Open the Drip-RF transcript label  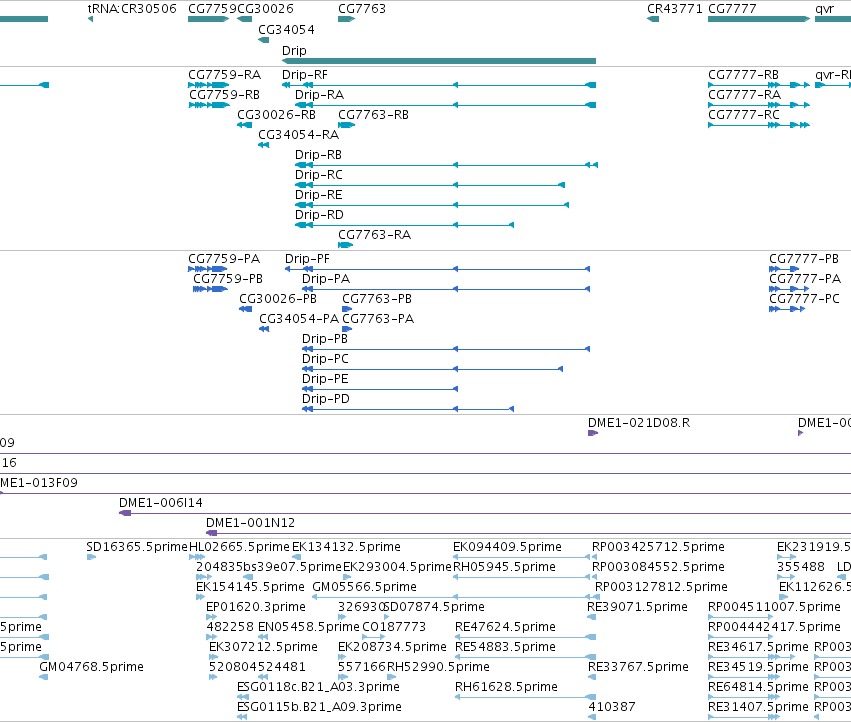pyautogui.click(x=304, y=74)
